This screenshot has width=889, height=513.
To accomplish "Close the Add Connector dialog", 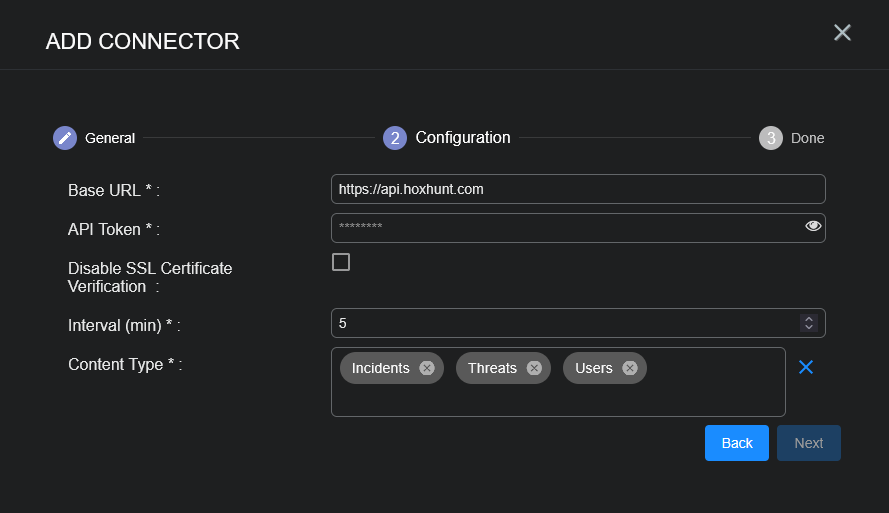I will [x=842, y=33].
